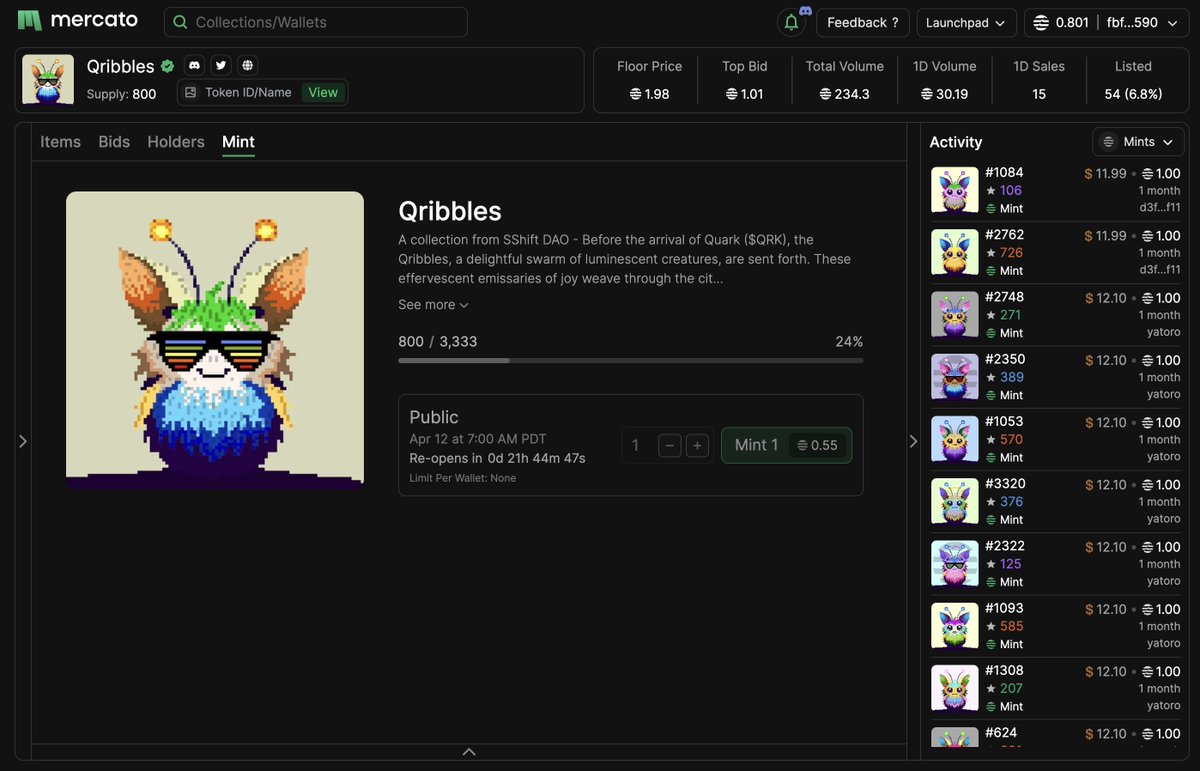Image resolution: width=1200 pixels, height=771 pixels.
Task: Click the Listed value 54 (6.8%)
Action: click(x=1133, y=94)
